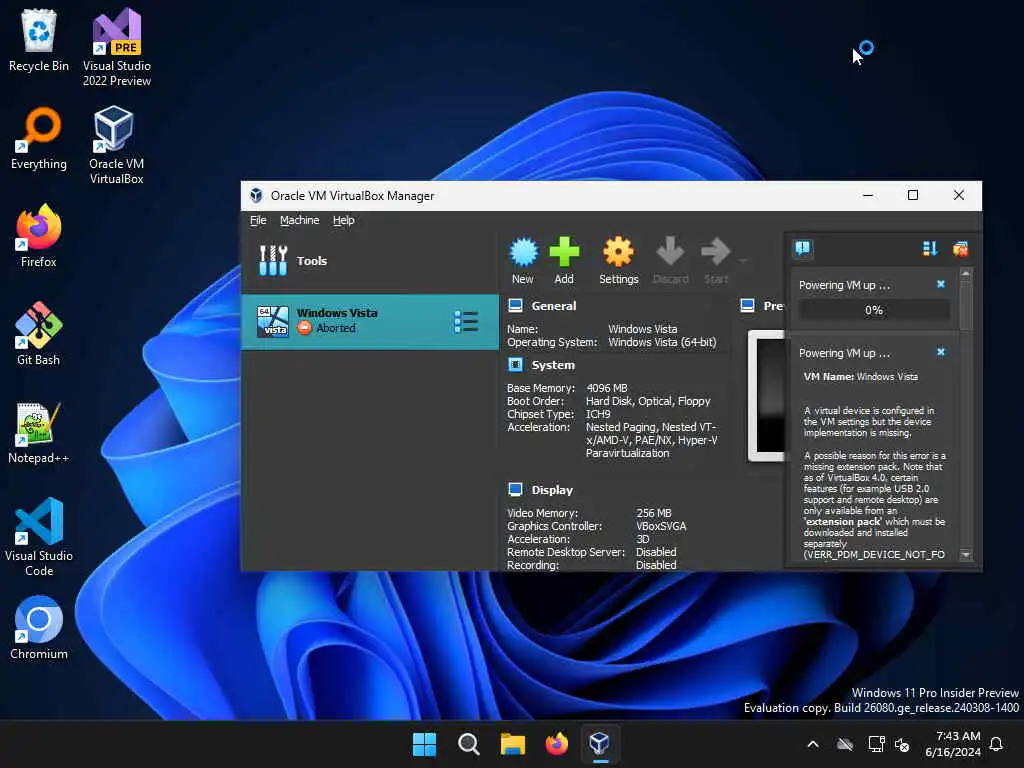Open the Windows Start menu

[x=424, y=744]
